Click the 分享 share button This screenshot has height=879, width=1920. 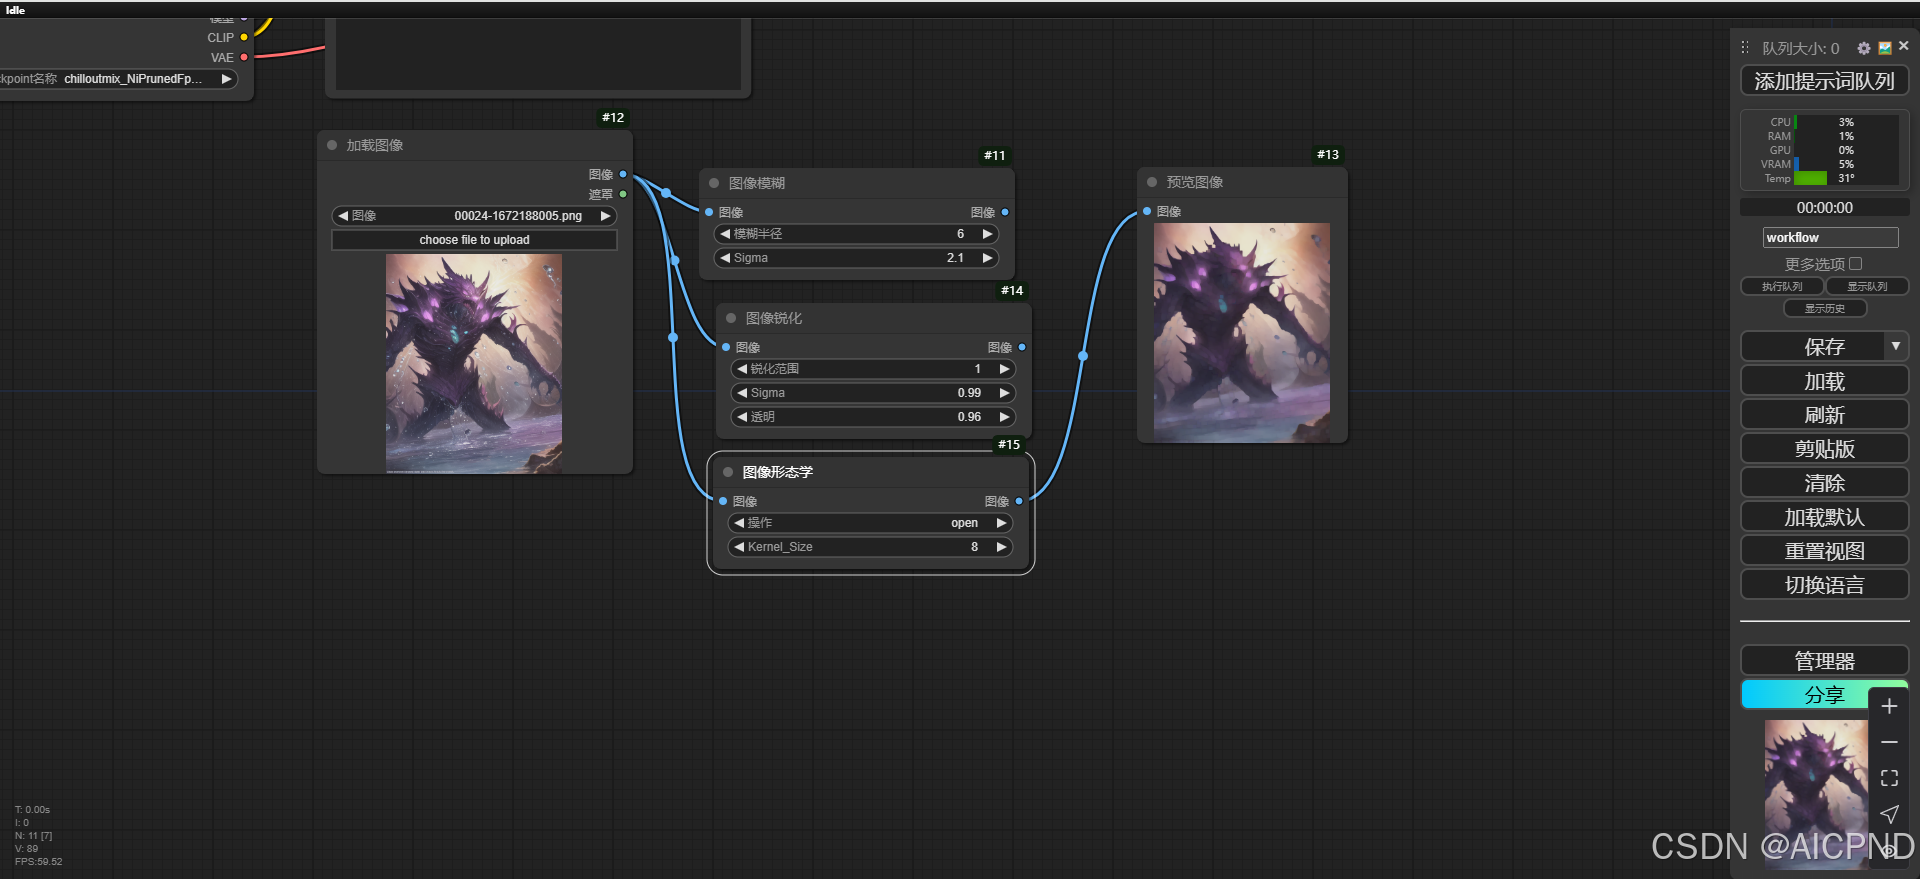[x=1824, y=695]
